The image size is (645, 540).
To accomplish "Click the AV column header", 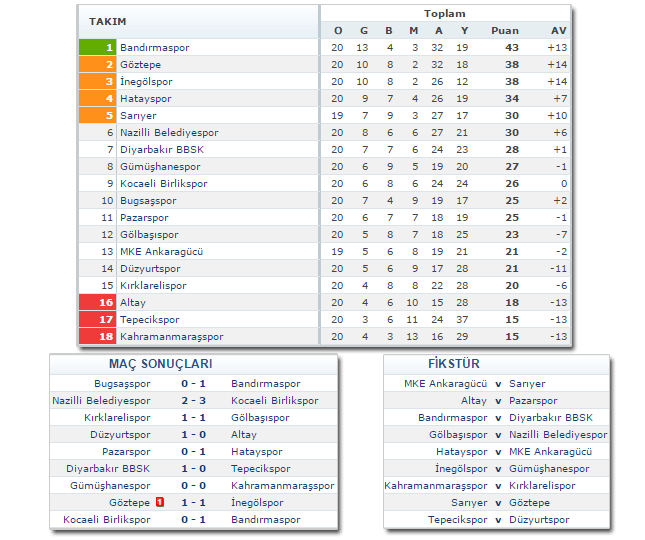I will pyautogui.click(x=558, y=31).
